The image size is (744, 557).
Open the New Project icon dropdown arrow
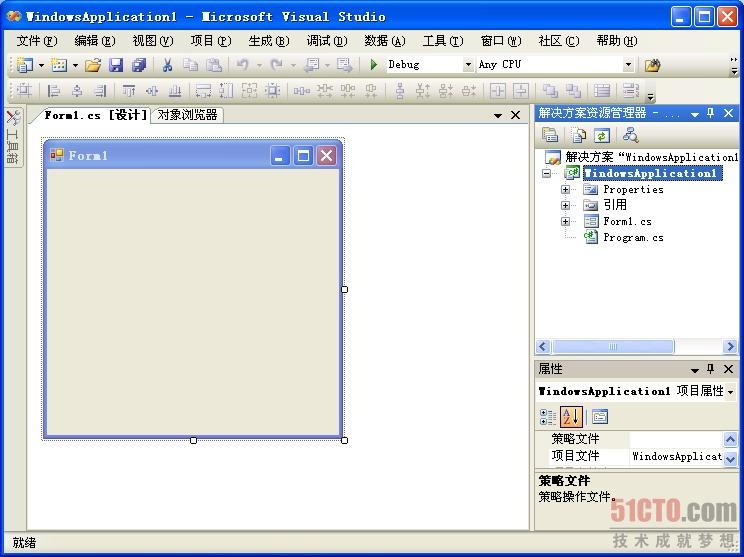[41, 65]
